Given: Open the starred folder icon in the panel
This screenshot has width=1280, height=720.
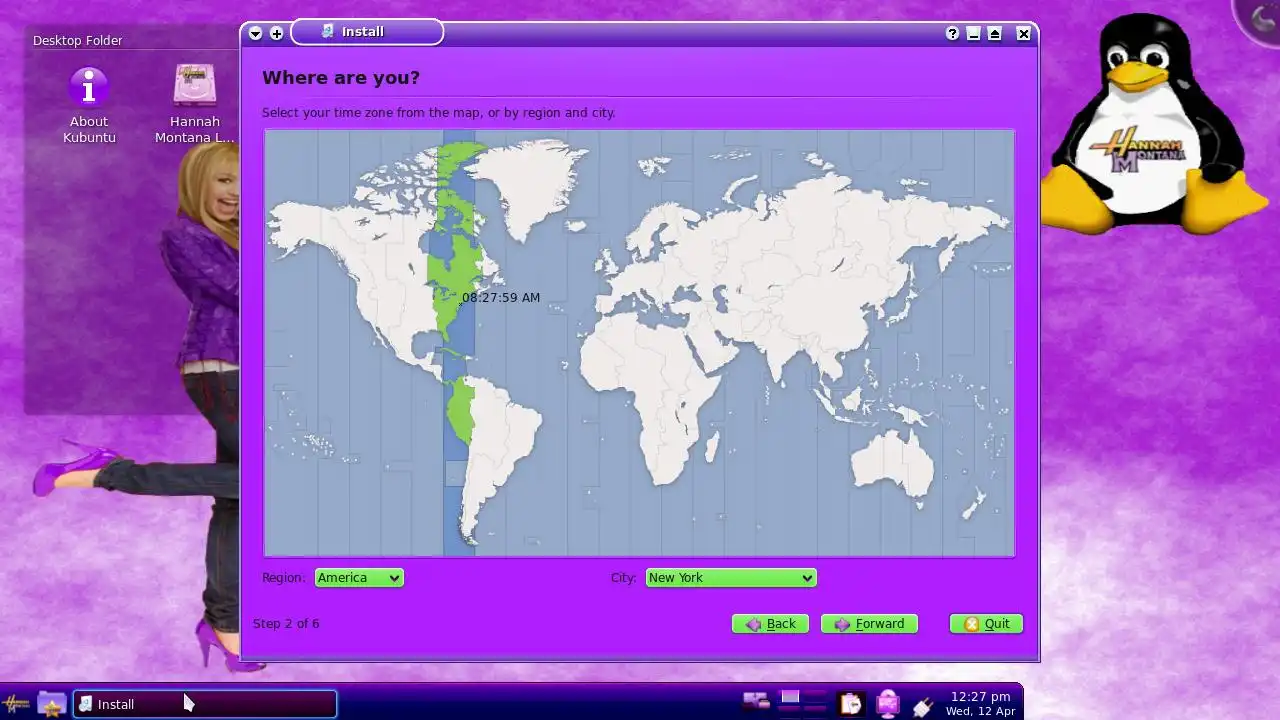Looking at the screenshot, I should coord(52,704).
